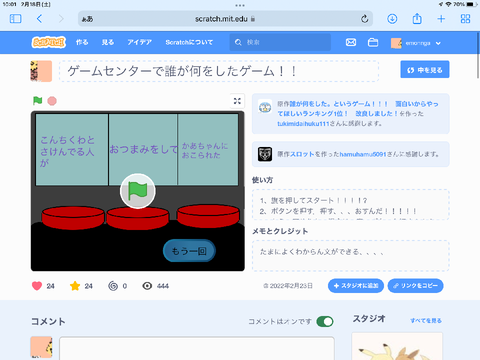Open スロット original project link
This screenshot has height=360, width=480.
tap(302, 154)
